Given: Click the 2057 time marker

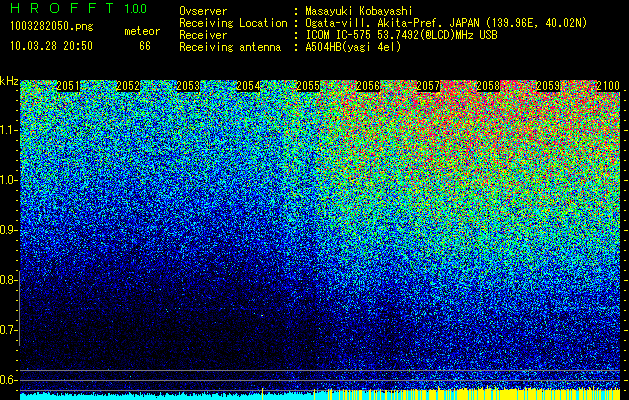Looking at the screenshot, I should 428,86.
